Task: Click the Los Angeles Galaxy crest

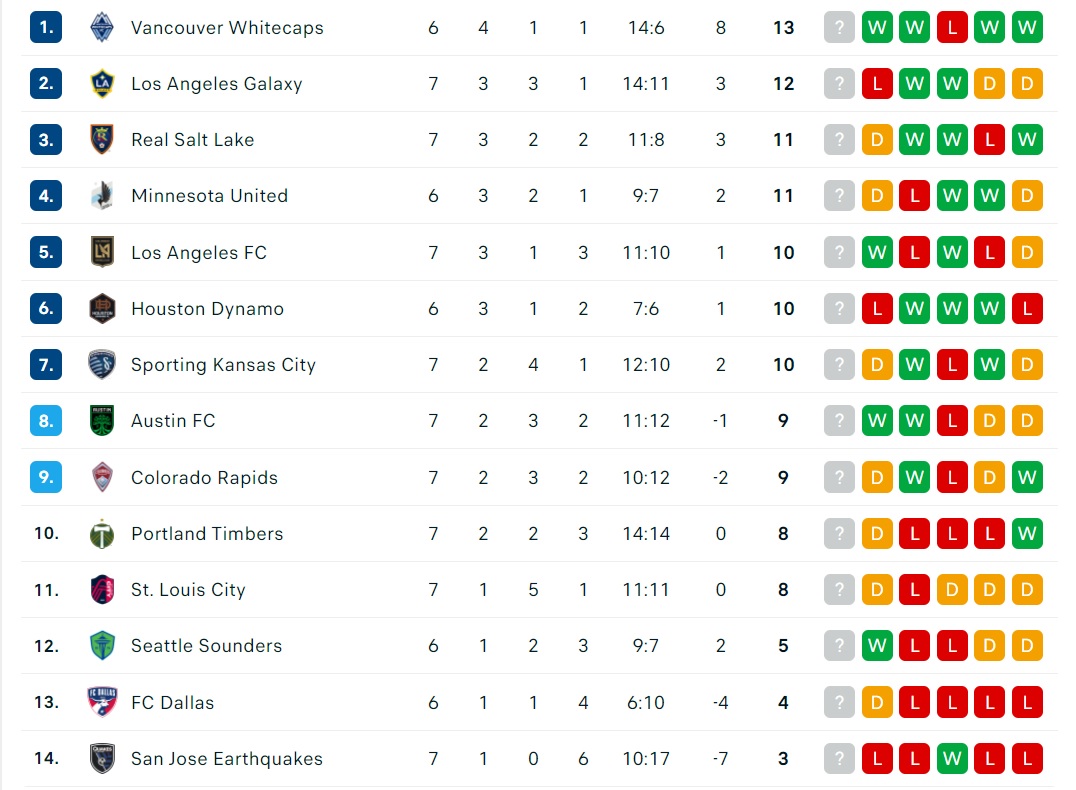Action: (102, 84)
